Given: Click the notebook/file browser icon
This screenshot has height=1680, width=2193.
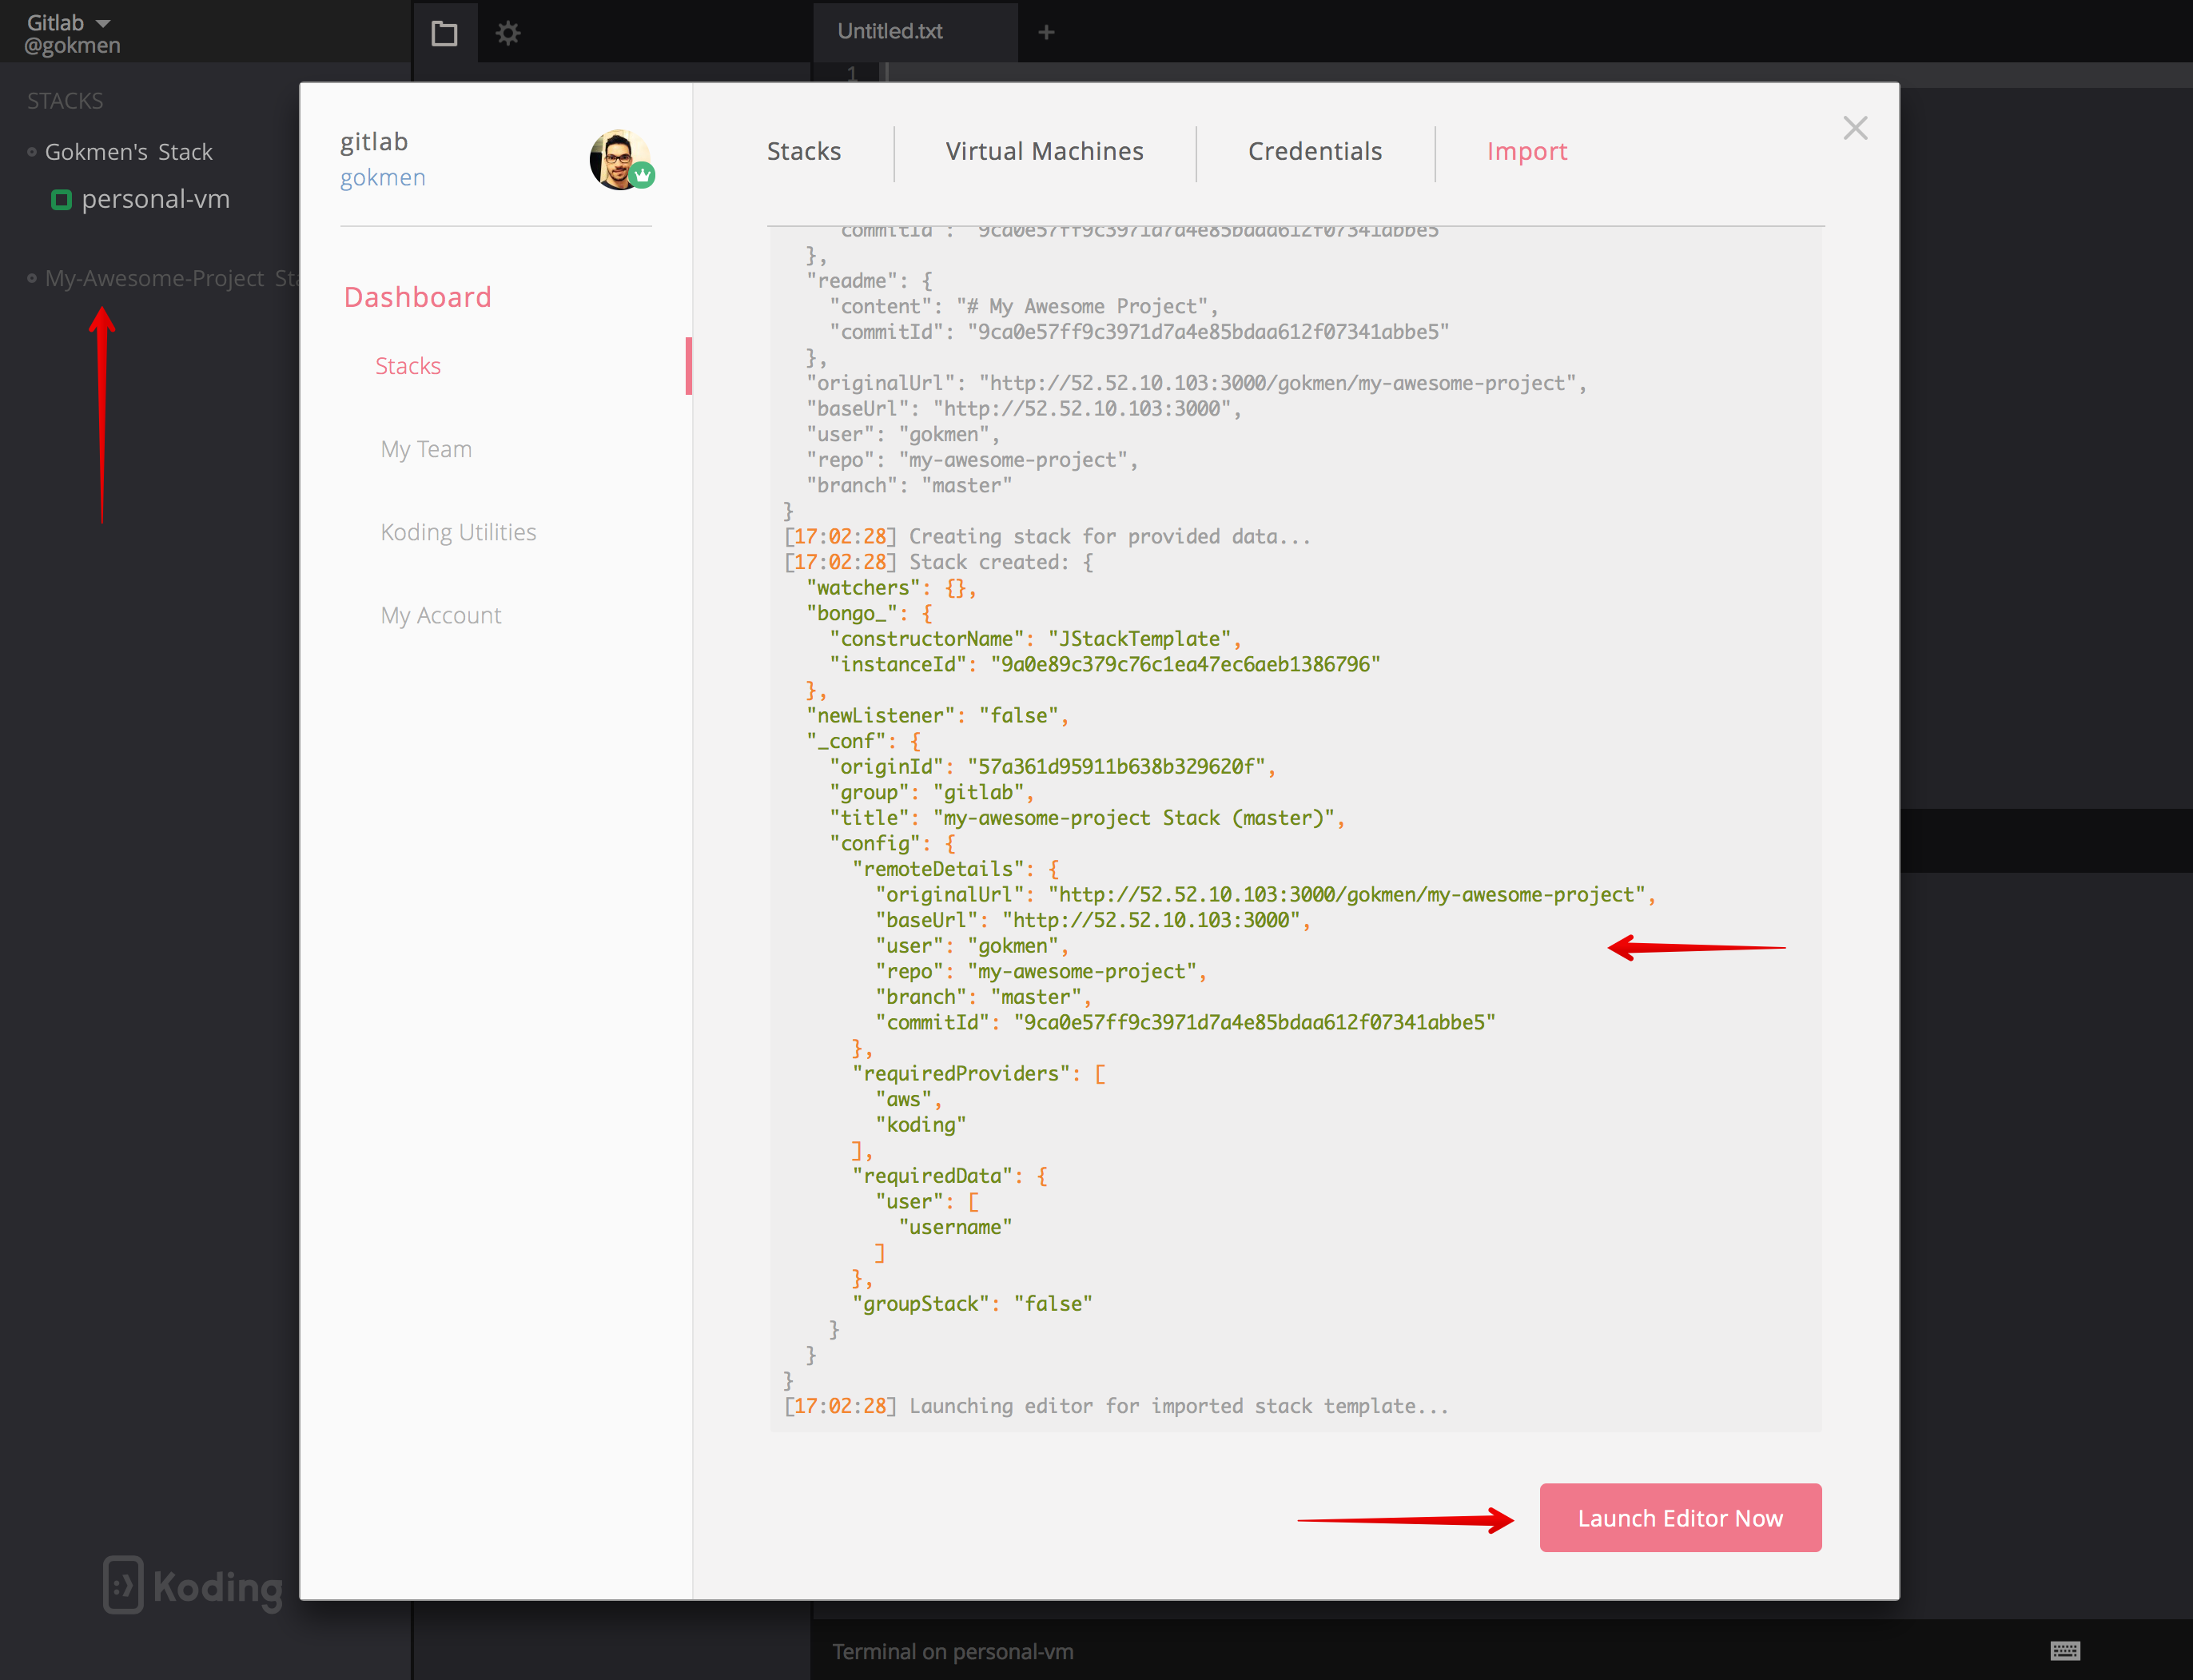Looking at the screenshot, I should coord(443,32).
